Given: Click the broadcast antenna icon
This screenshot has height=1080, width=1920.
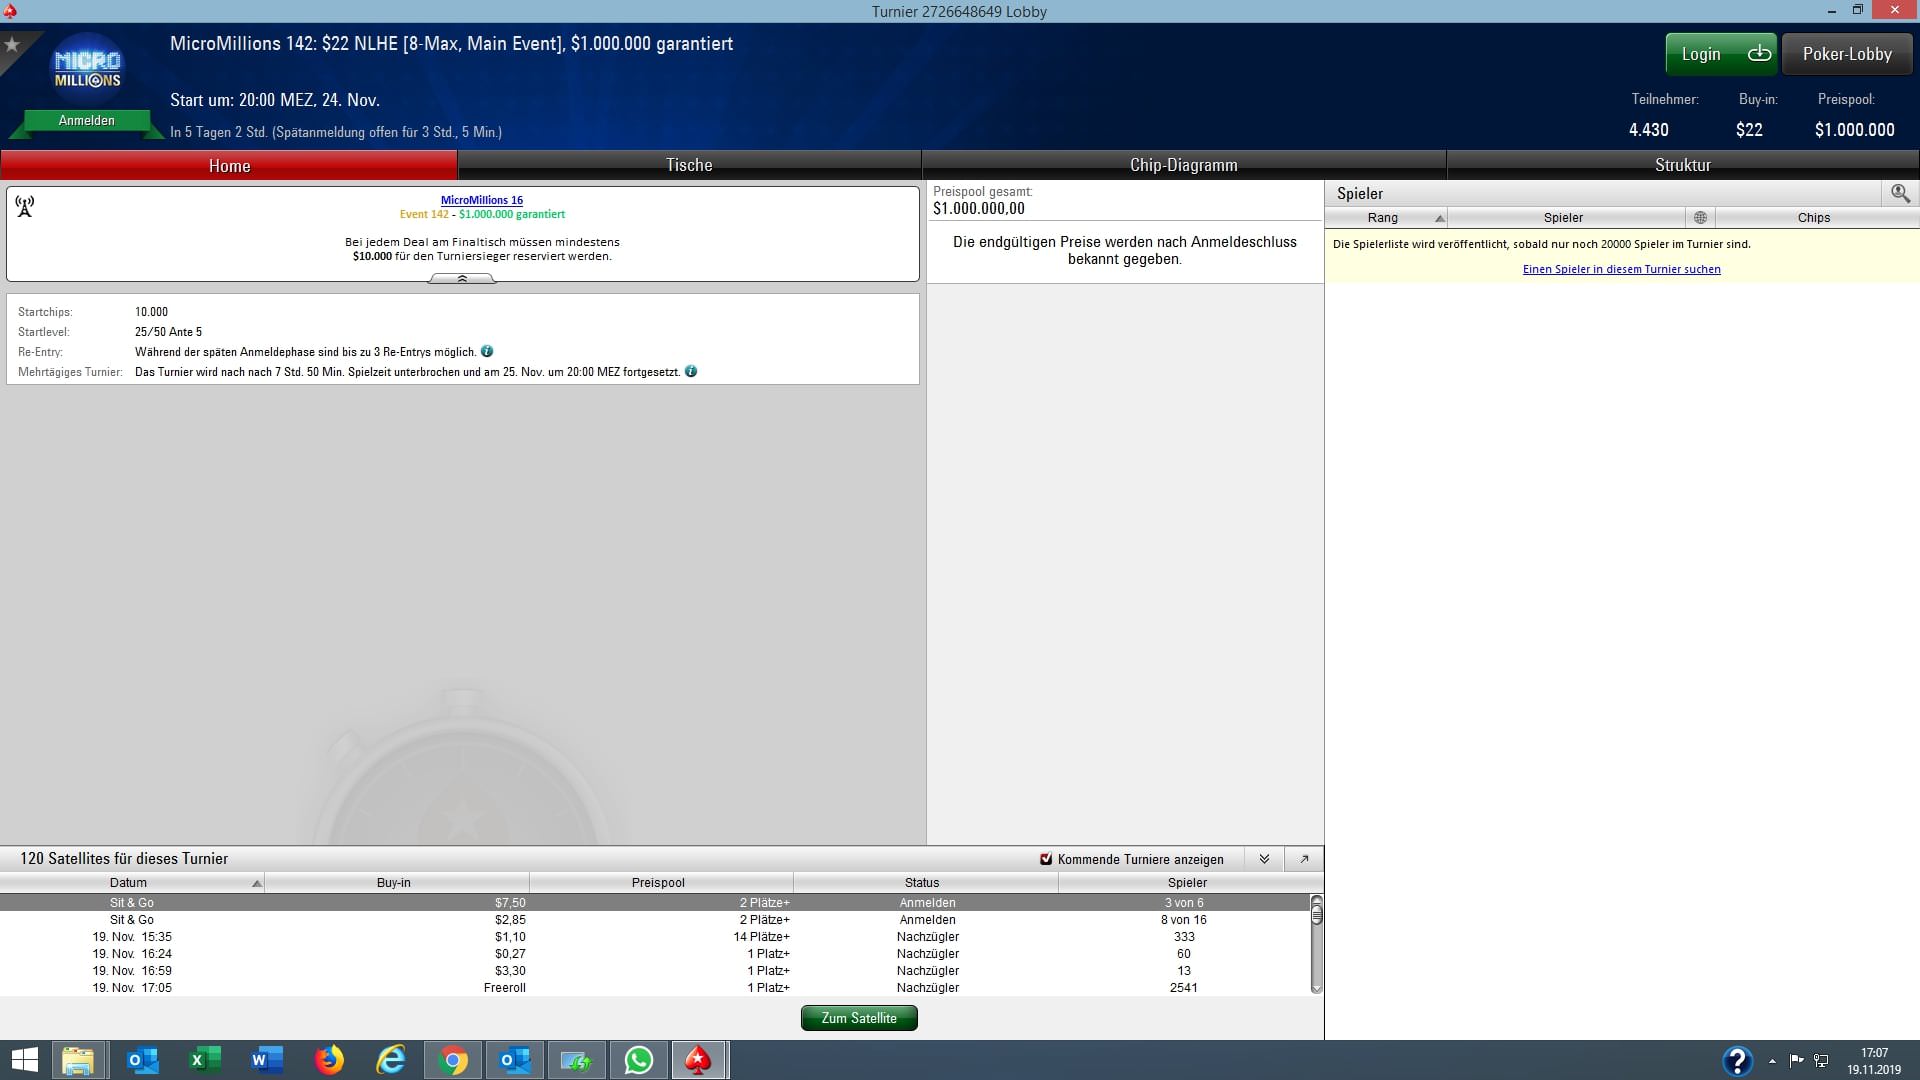Looking at the screenshot, I should click(x=25, y=206).
